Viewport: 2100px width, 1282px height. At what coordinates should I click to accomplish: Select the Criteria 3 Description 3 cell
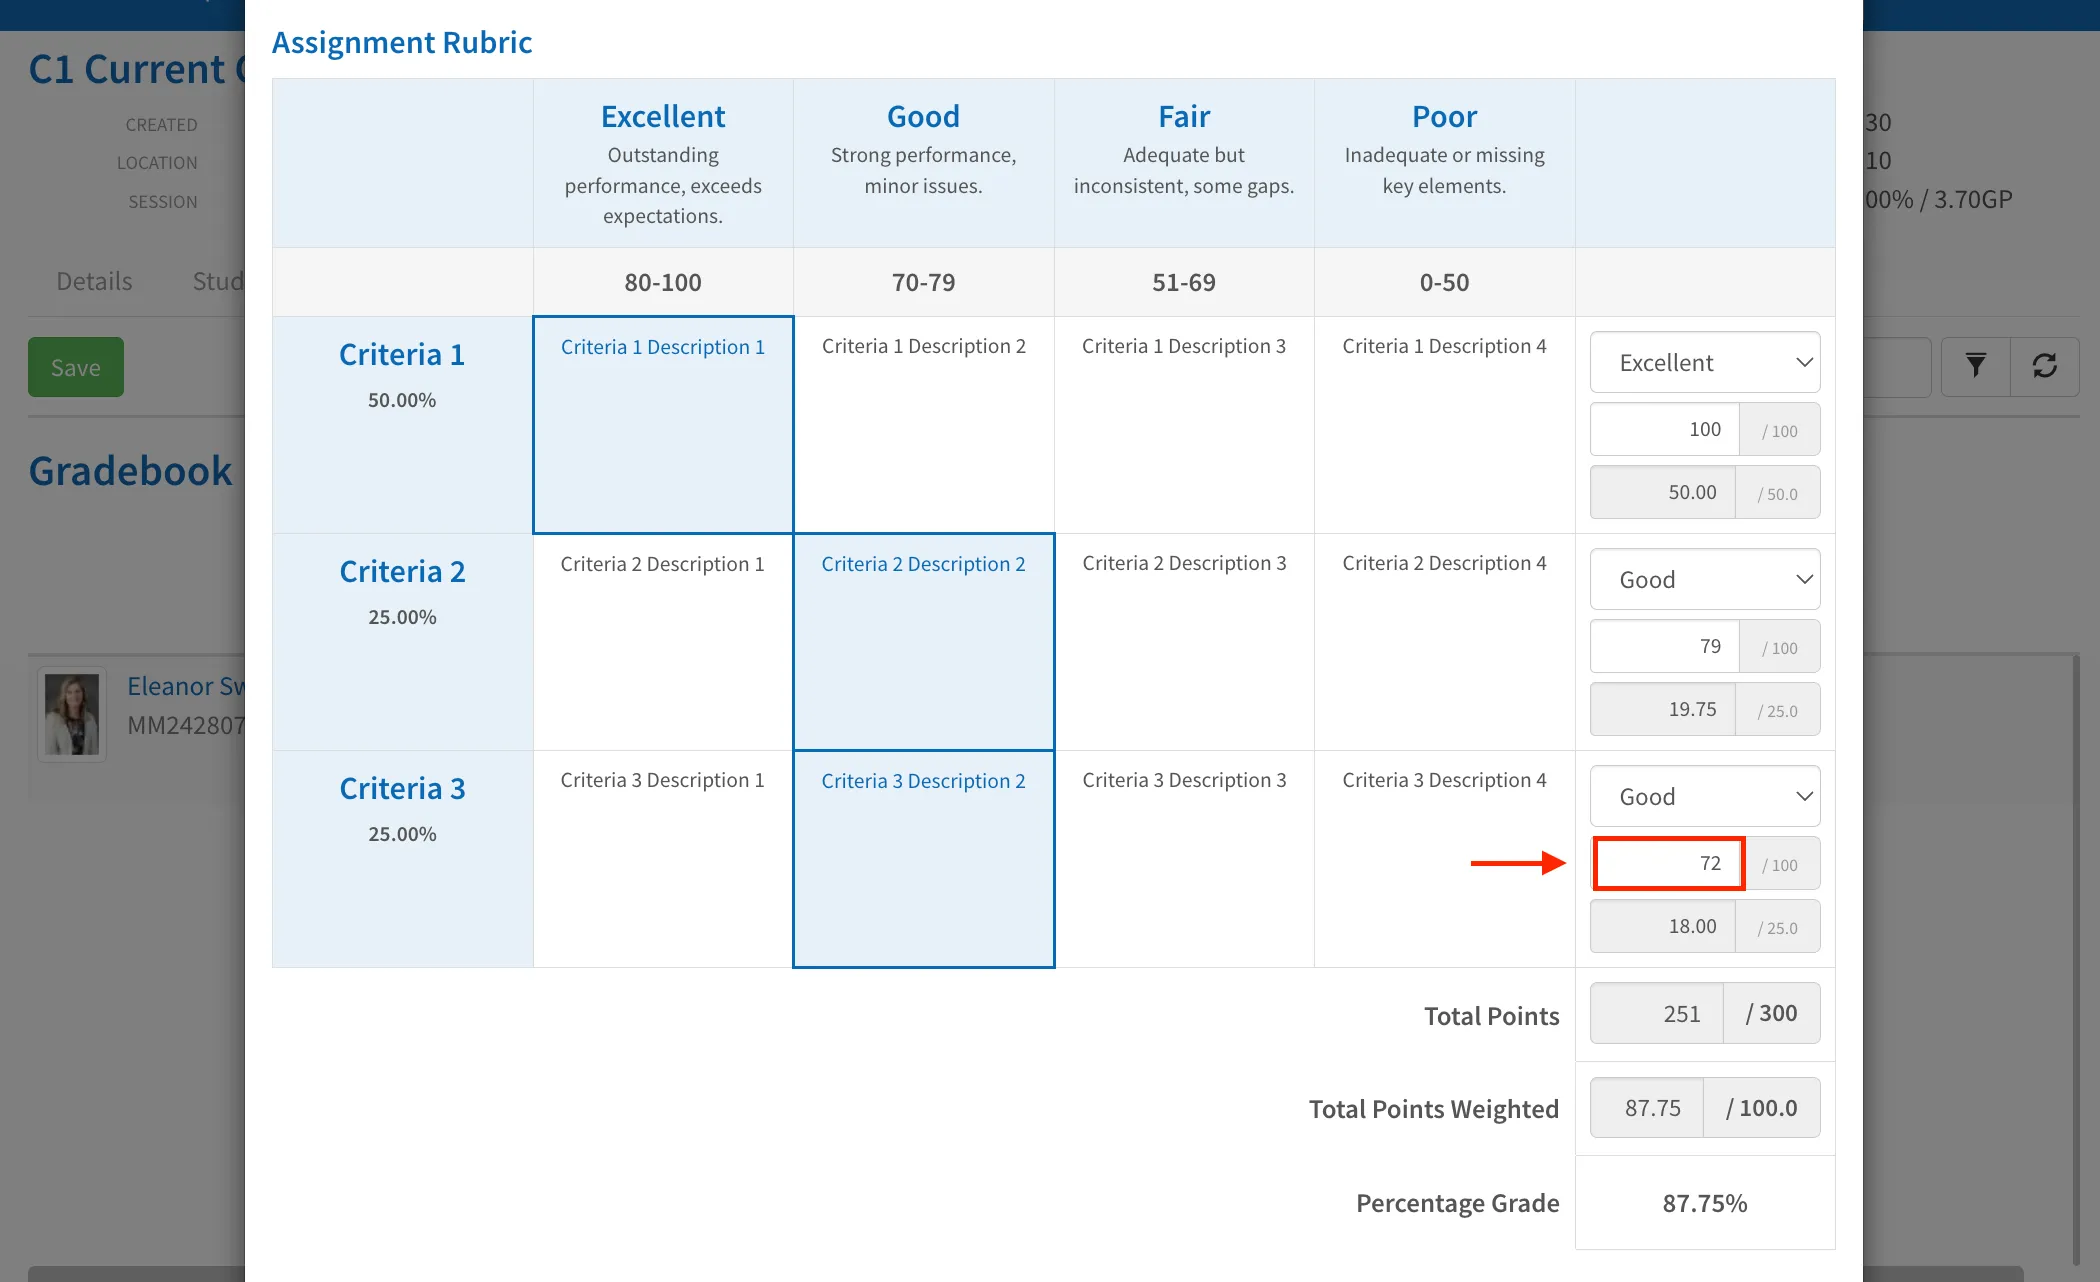[1184, 859]
